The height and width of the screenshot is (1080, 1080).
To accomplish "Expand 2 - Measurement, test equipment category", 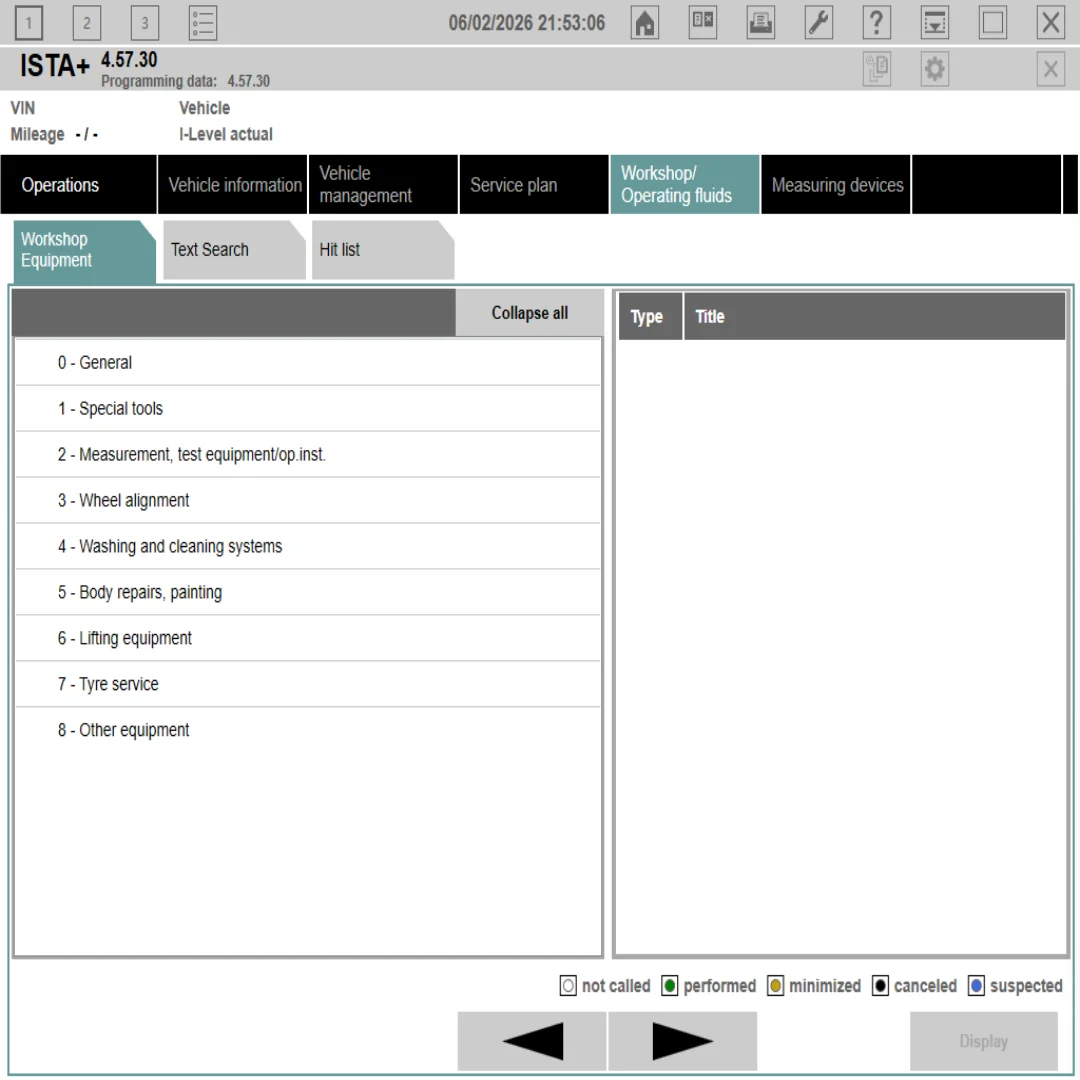I will click(x=308, y=455).
